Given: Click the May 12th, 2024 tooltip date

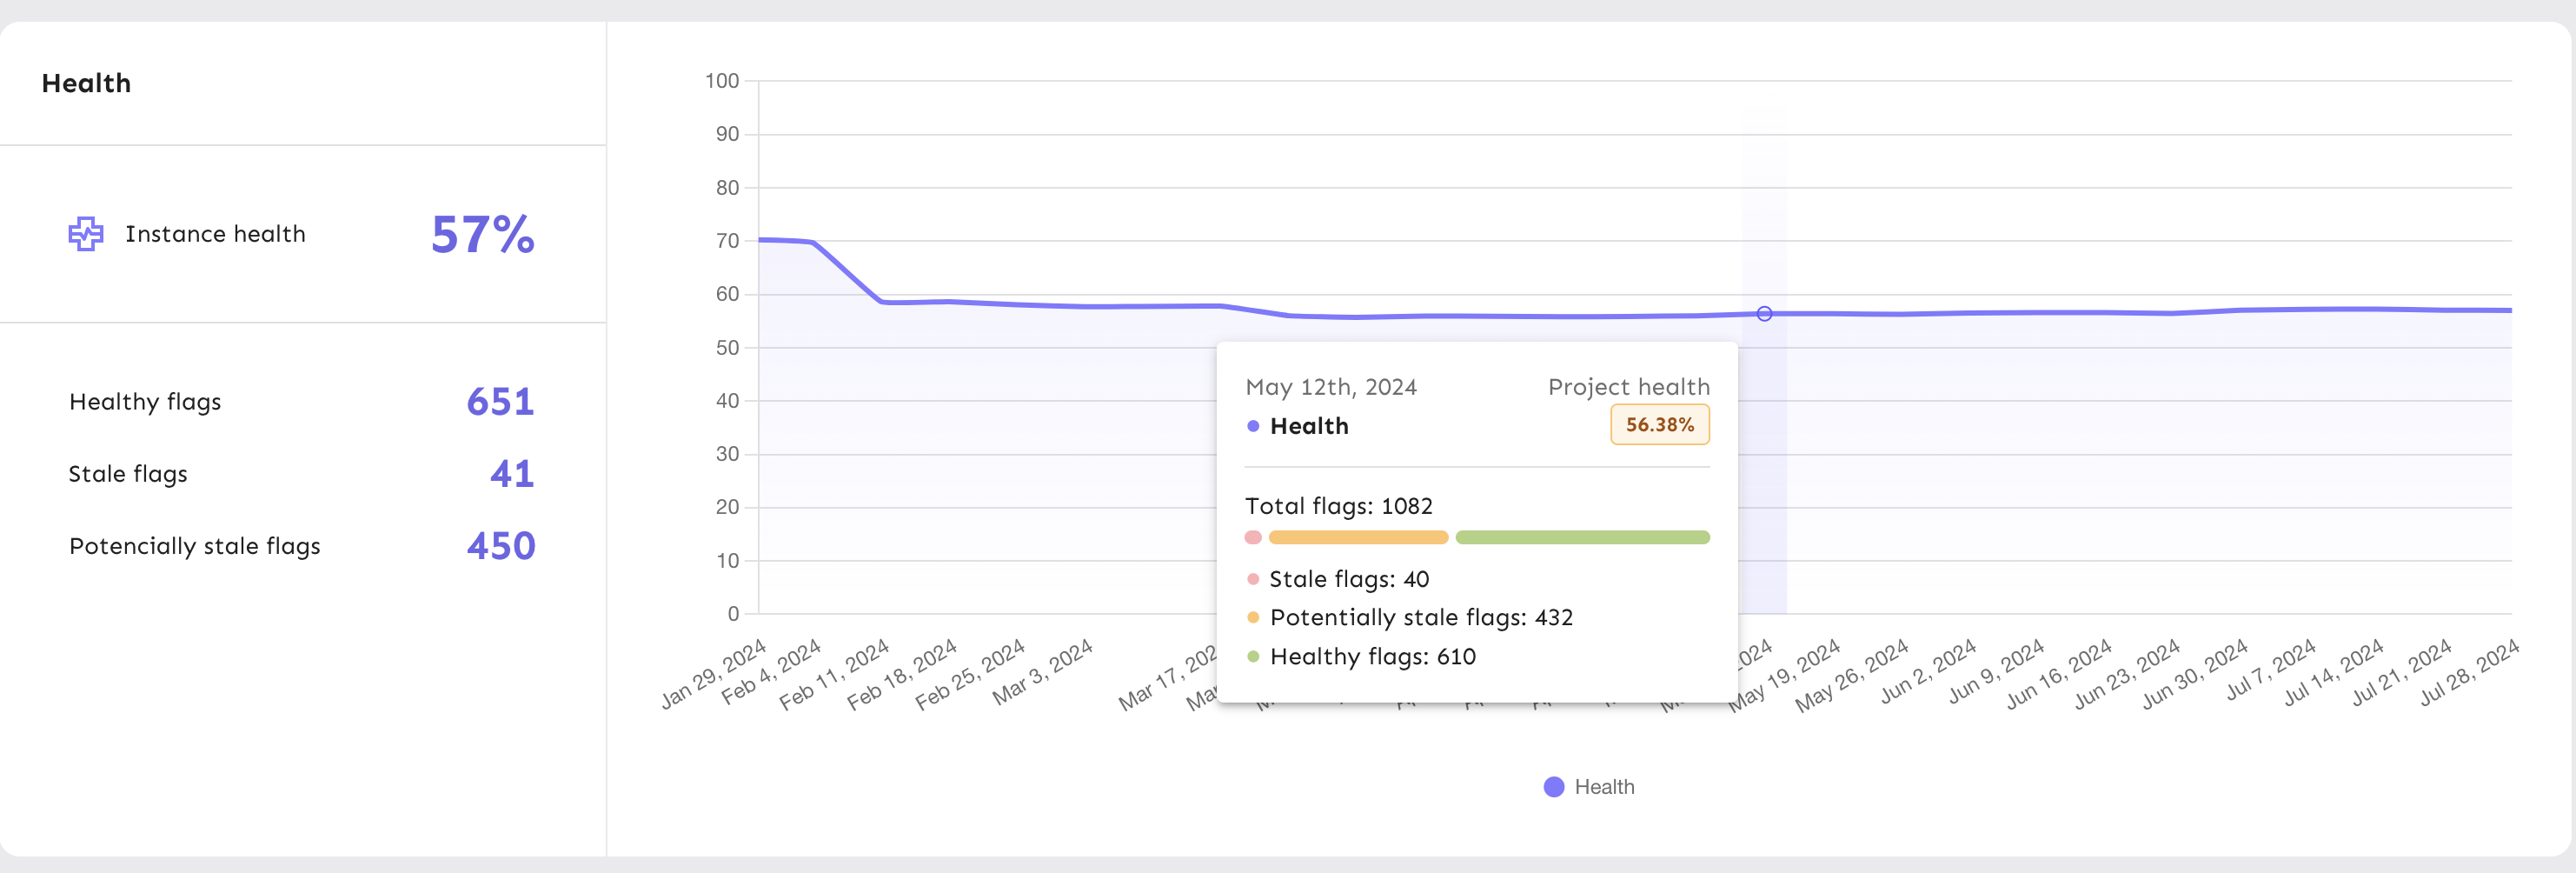Looking at the screenshot, I should tap(1331, 387).
